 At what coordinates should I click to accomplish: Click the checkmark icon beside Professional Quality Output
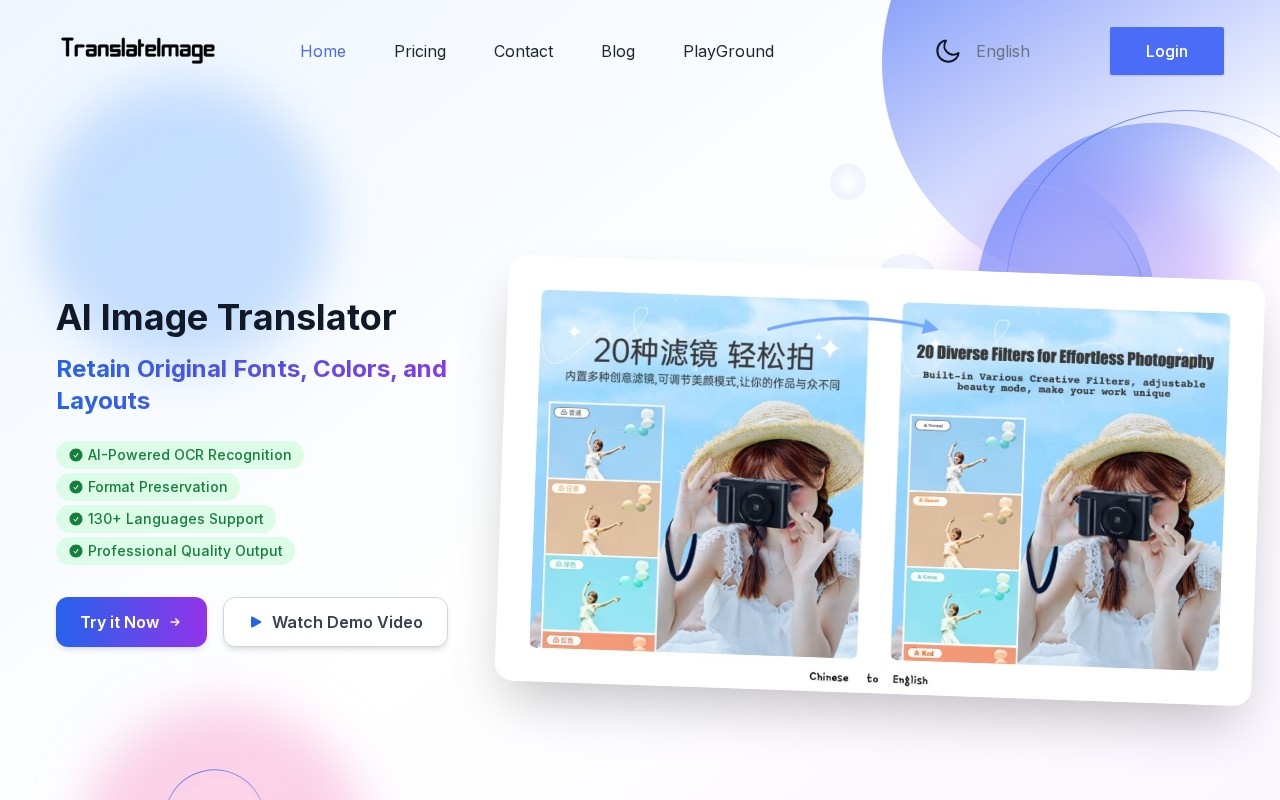[76, 551]
